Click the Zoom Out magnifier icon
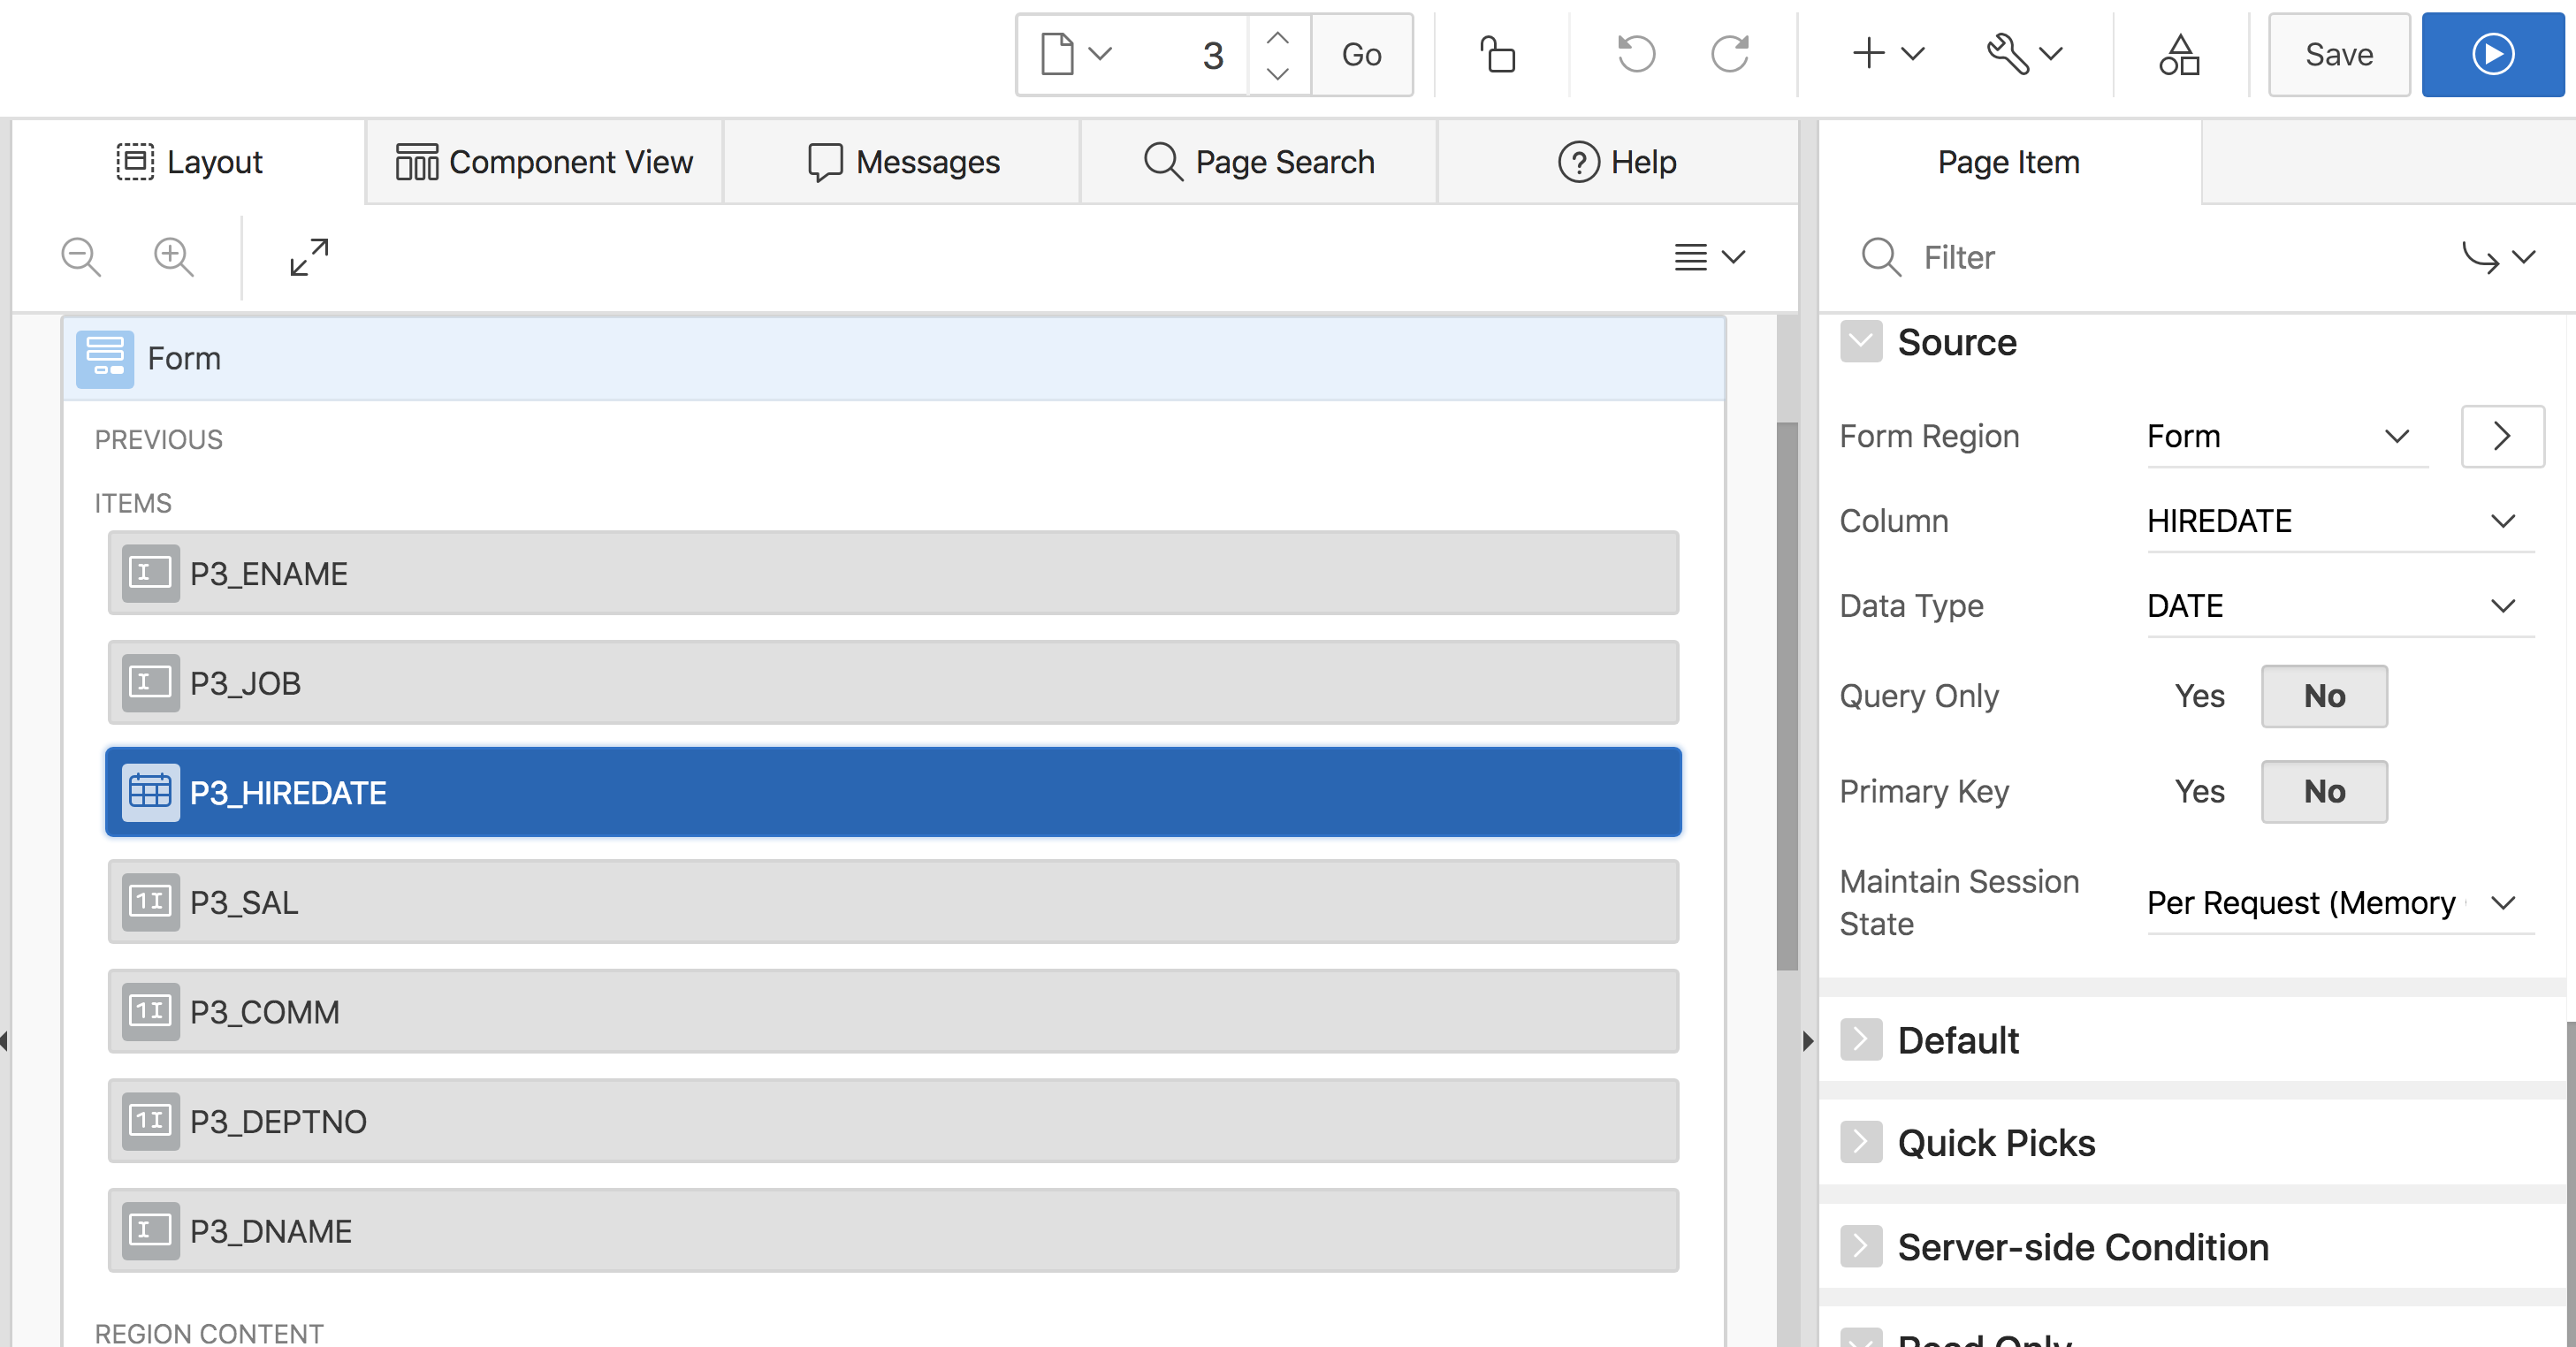Screen dimensions: 2576x1347 pyautogui.click(x=80, y=257)
